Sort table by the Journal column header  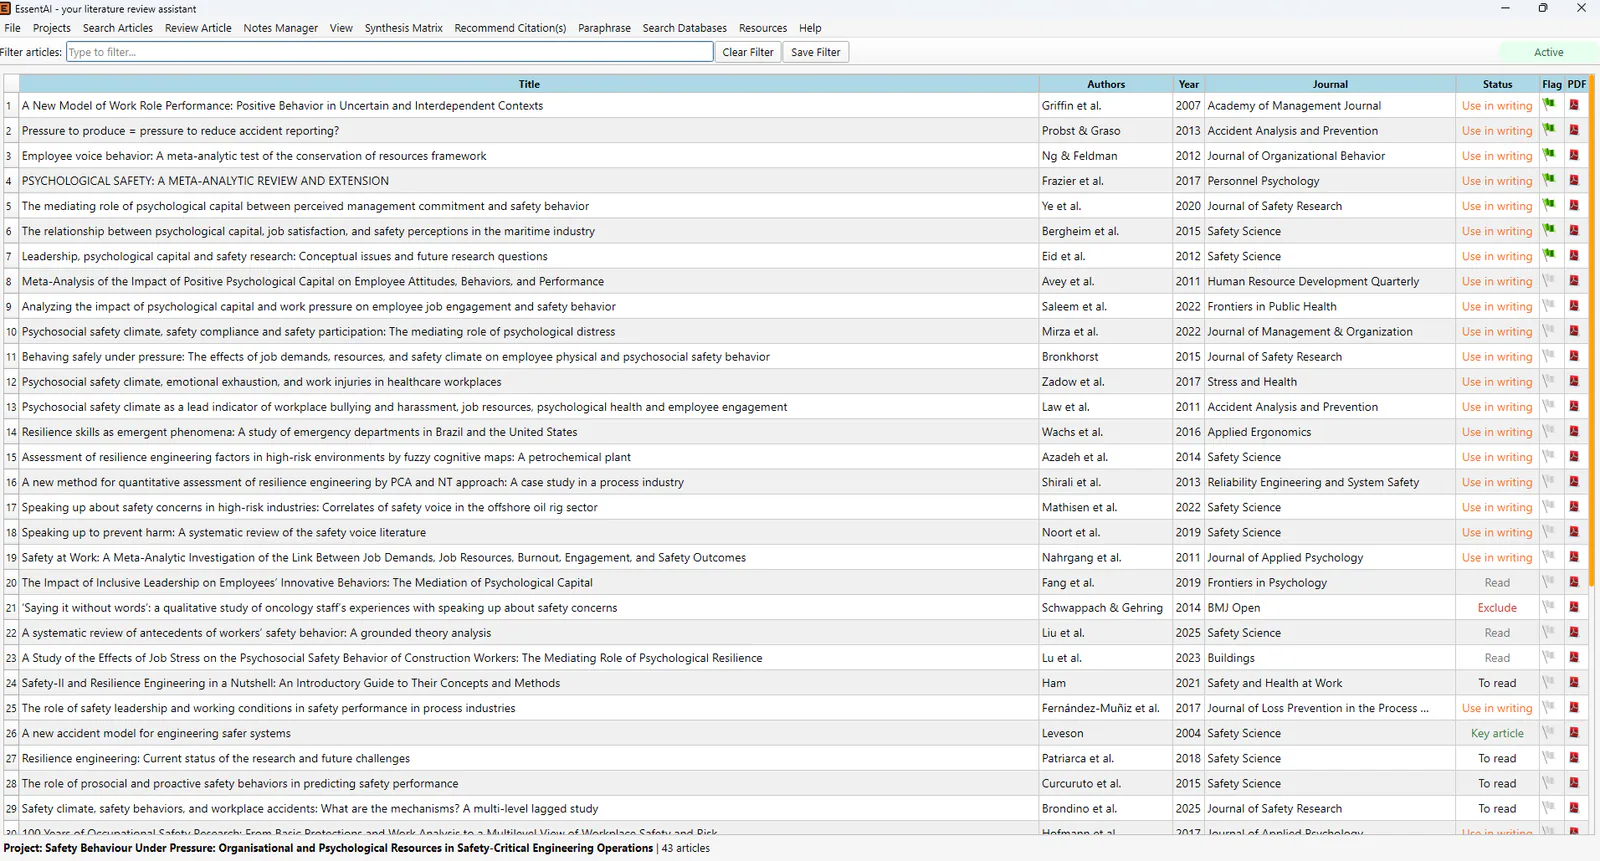pyautogui.click(x=1330, y=84)
